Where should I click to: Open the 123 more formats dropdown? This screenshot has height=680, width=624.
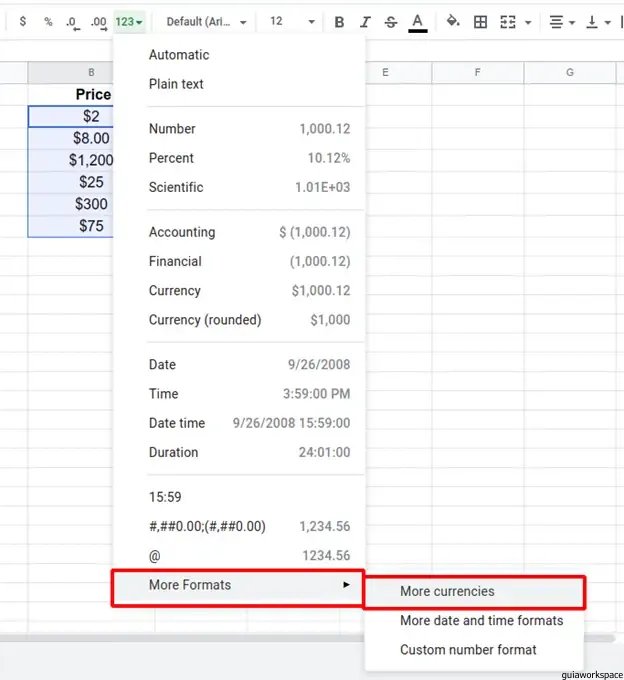[x=129, y=22]
